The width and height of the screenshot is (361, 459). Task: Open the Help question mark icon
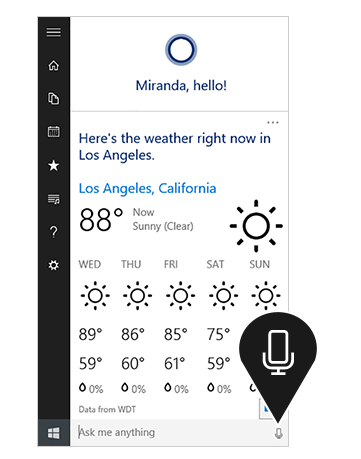click(54, 232)
